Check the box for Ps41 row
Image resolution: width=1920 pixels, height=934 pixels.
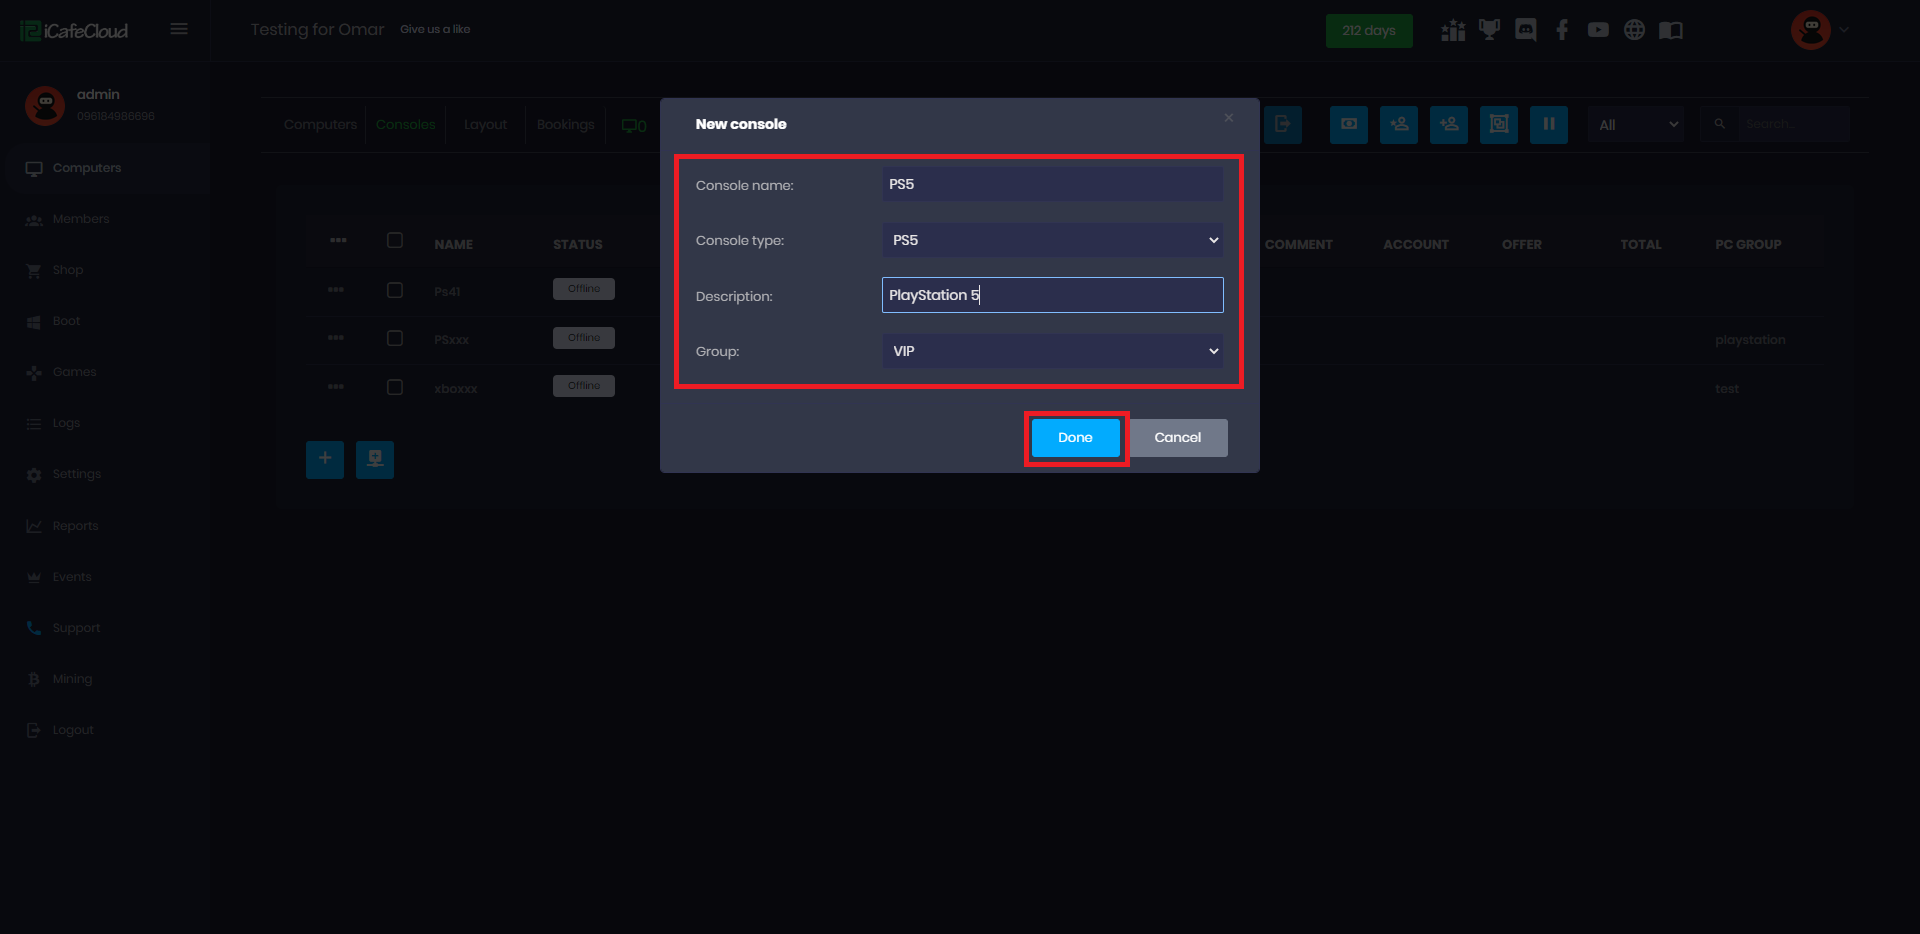click(x=395, y=290)
